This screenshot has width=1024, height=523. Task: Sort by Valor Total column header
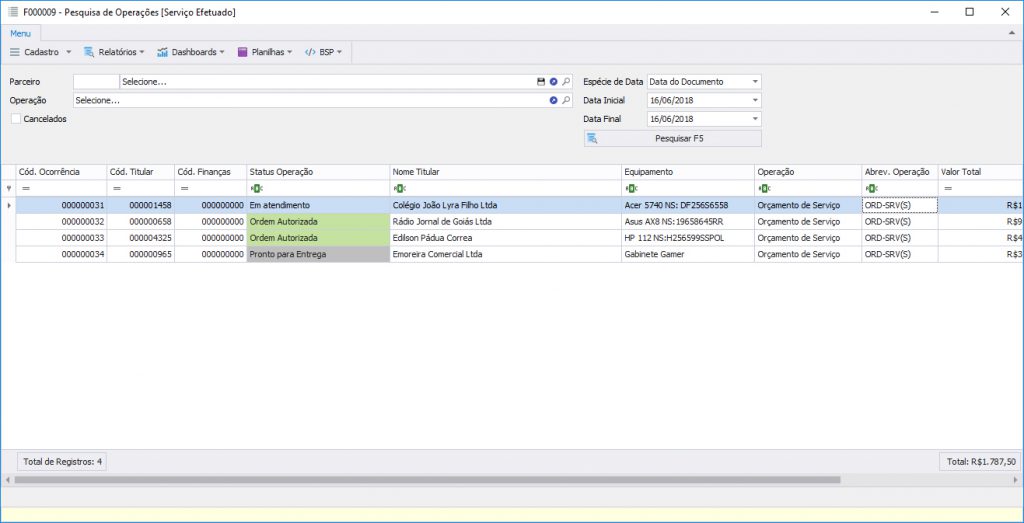coord(980,172)
